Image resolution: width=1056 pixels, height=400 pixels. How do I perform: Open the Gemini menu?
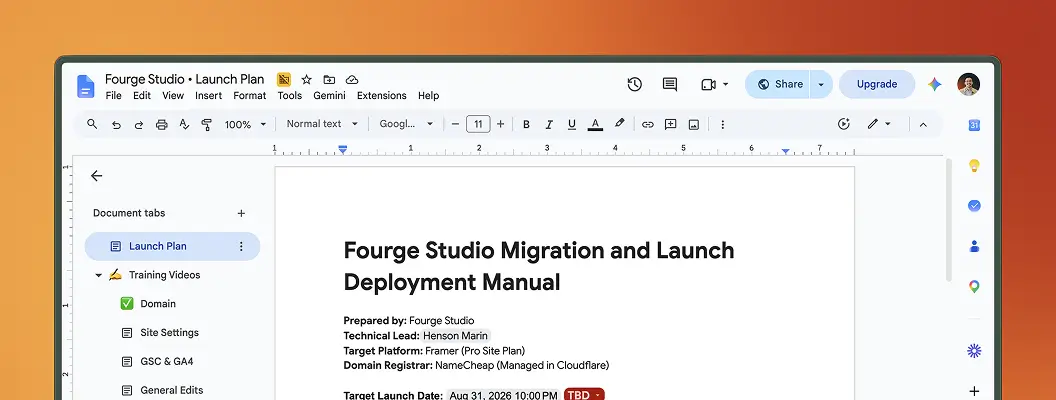[x=329, y=96]
